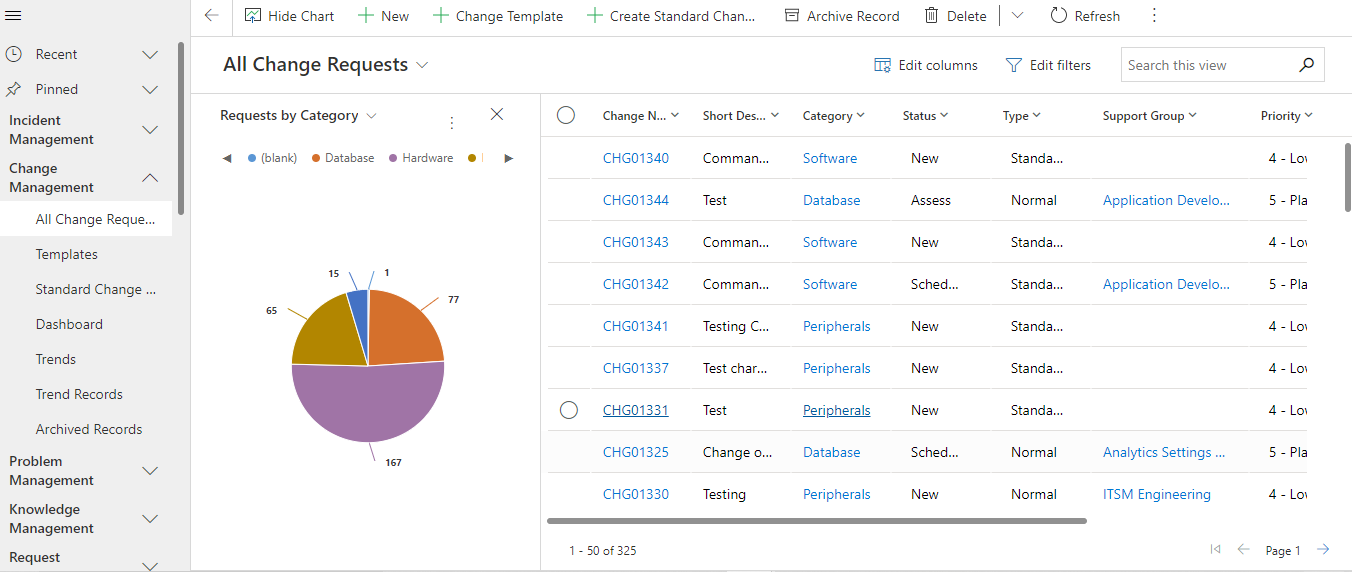
Task: Click the back arrow icon
Action: (211, 16)
